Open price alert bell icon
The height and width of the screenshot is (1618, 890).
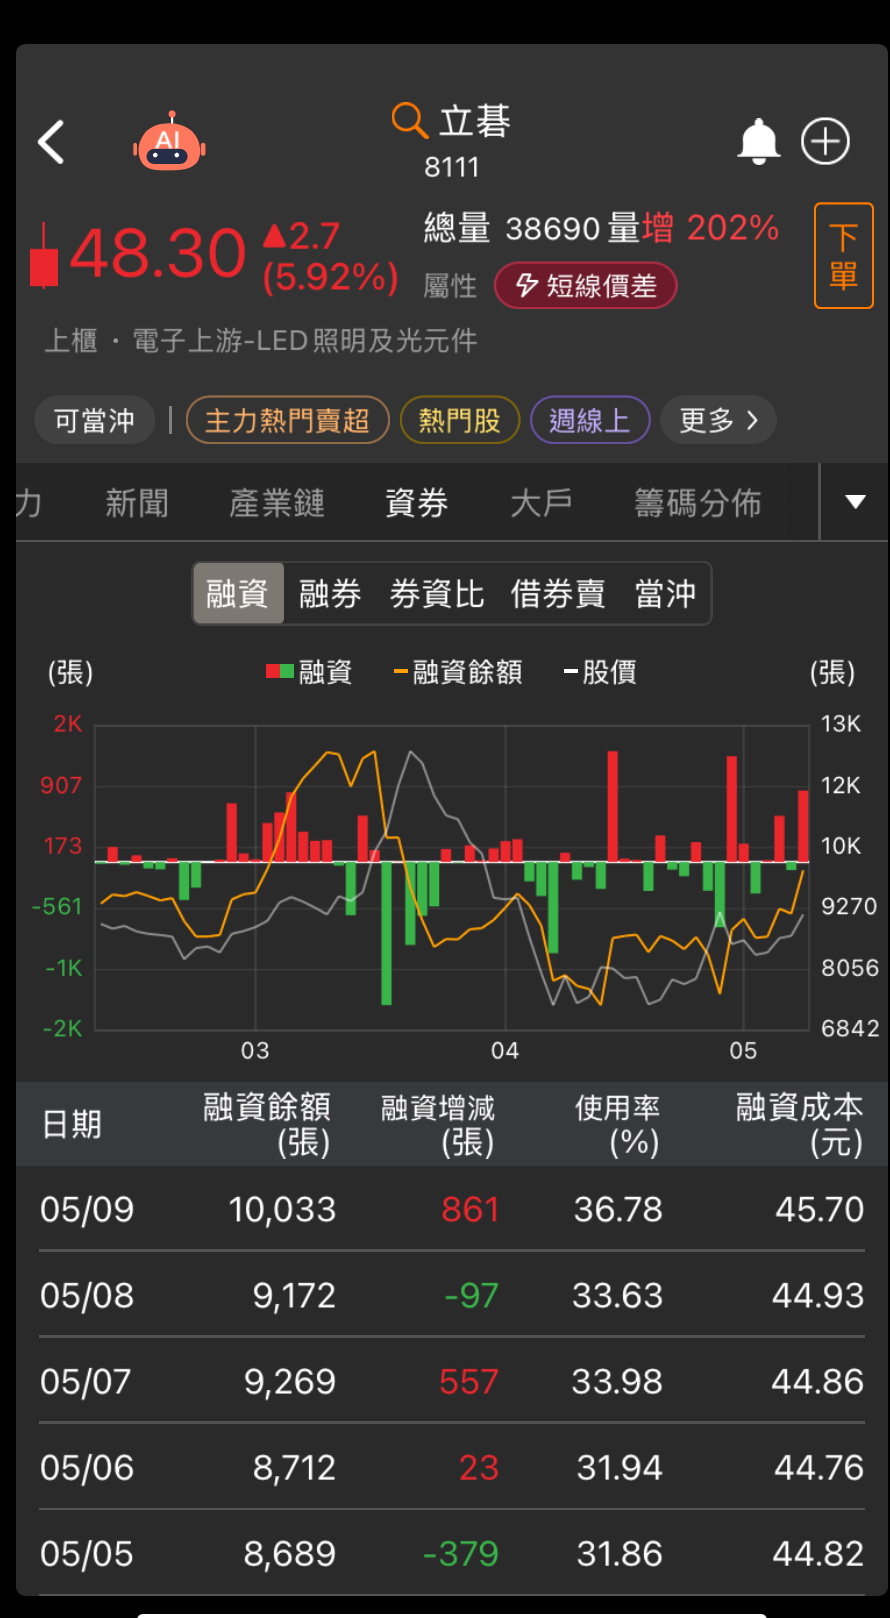pyautogui.click(x=758, y=141)
